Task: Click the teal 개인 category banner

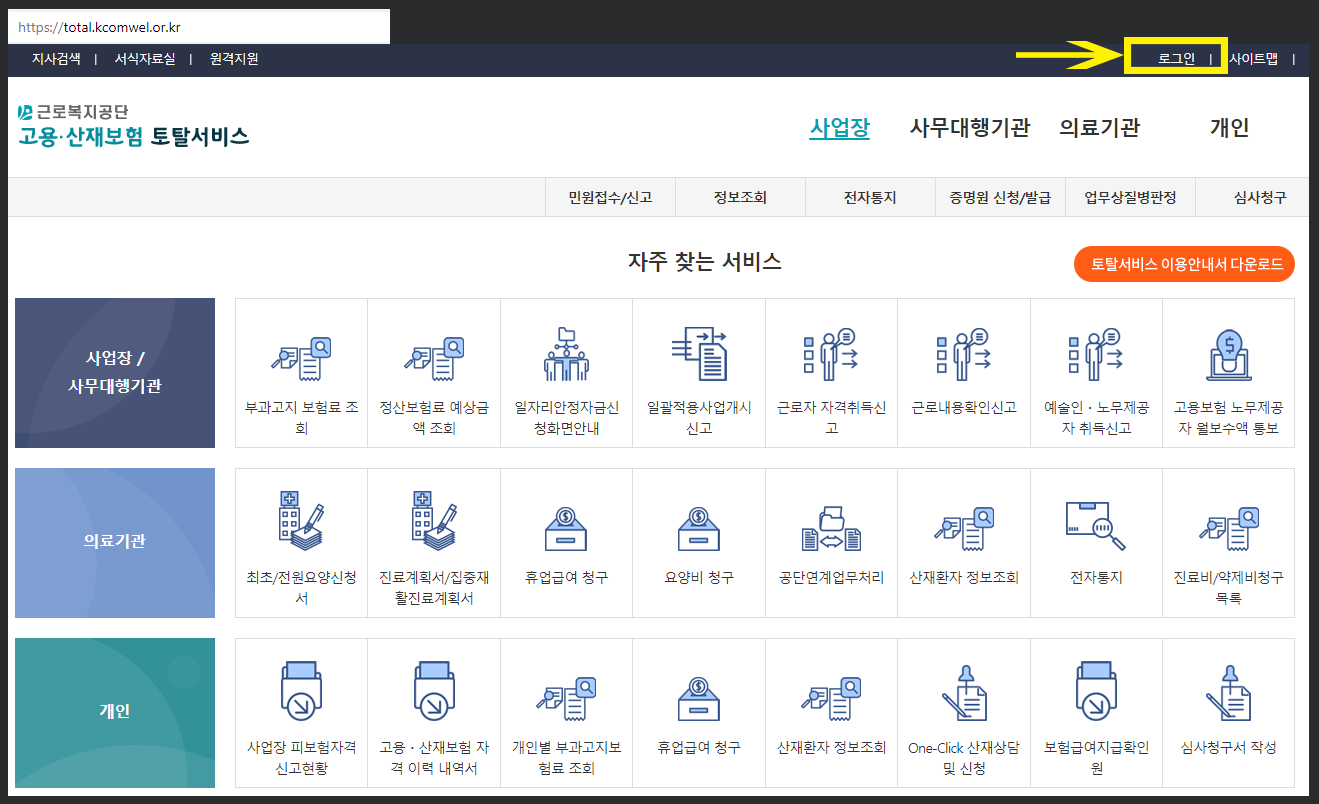Action: [115, 713]
